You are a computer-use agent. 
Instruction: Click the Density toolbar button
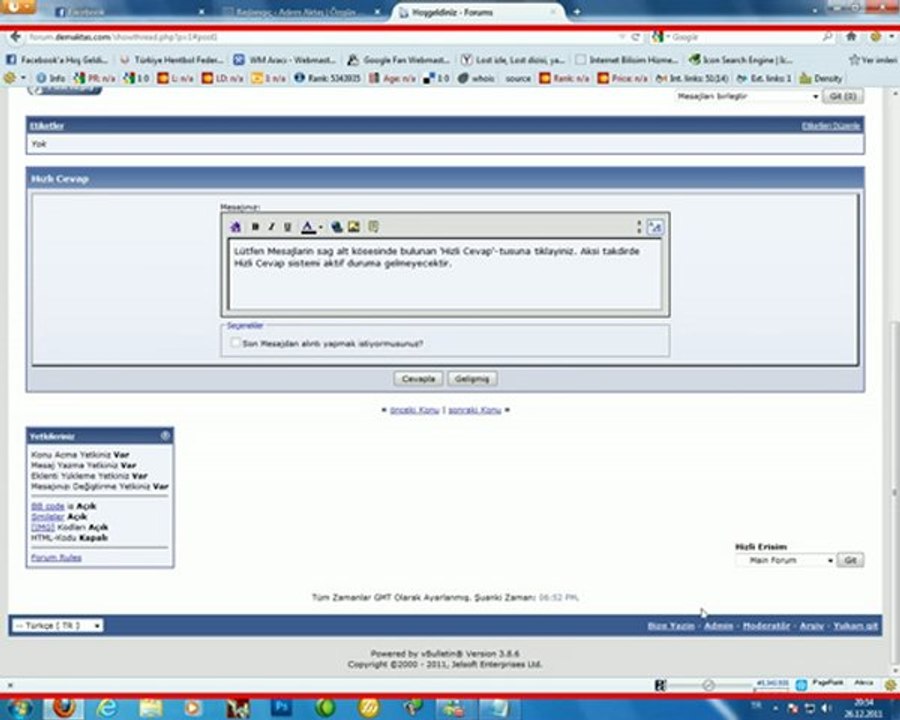(x=821, y=78)
